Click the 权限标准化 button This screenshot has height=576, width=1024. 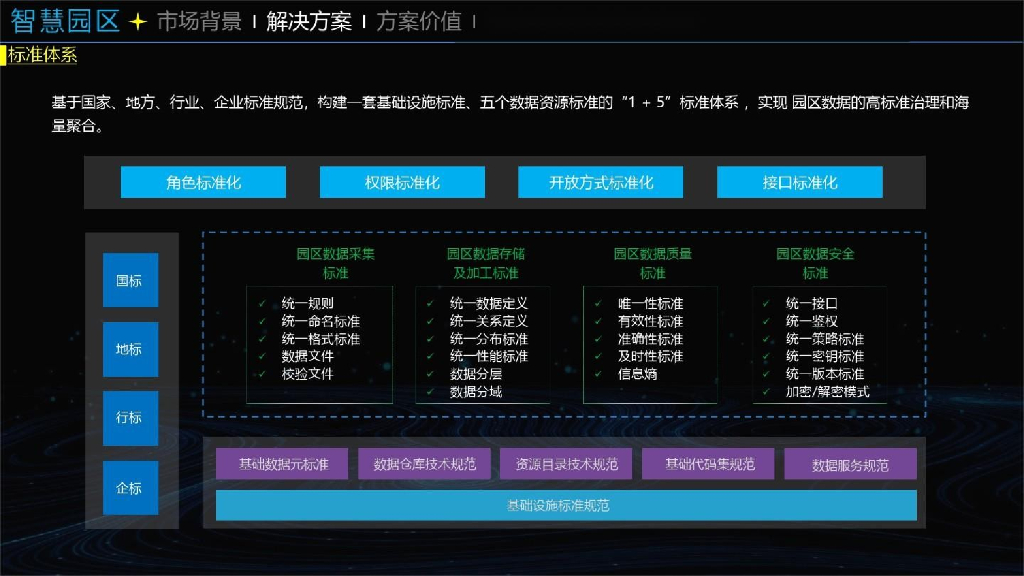(400, 181)
